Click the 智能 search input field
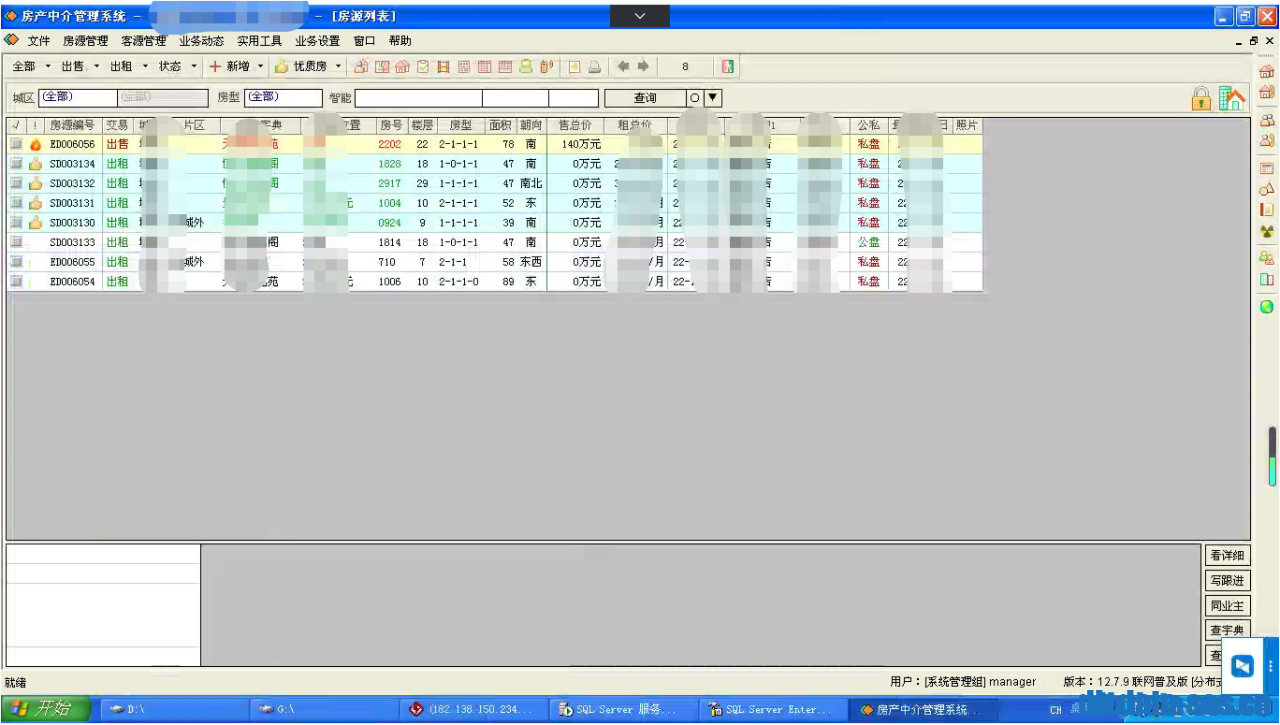The width and height of the screenshot is (1280, 725). pos(418,98)
